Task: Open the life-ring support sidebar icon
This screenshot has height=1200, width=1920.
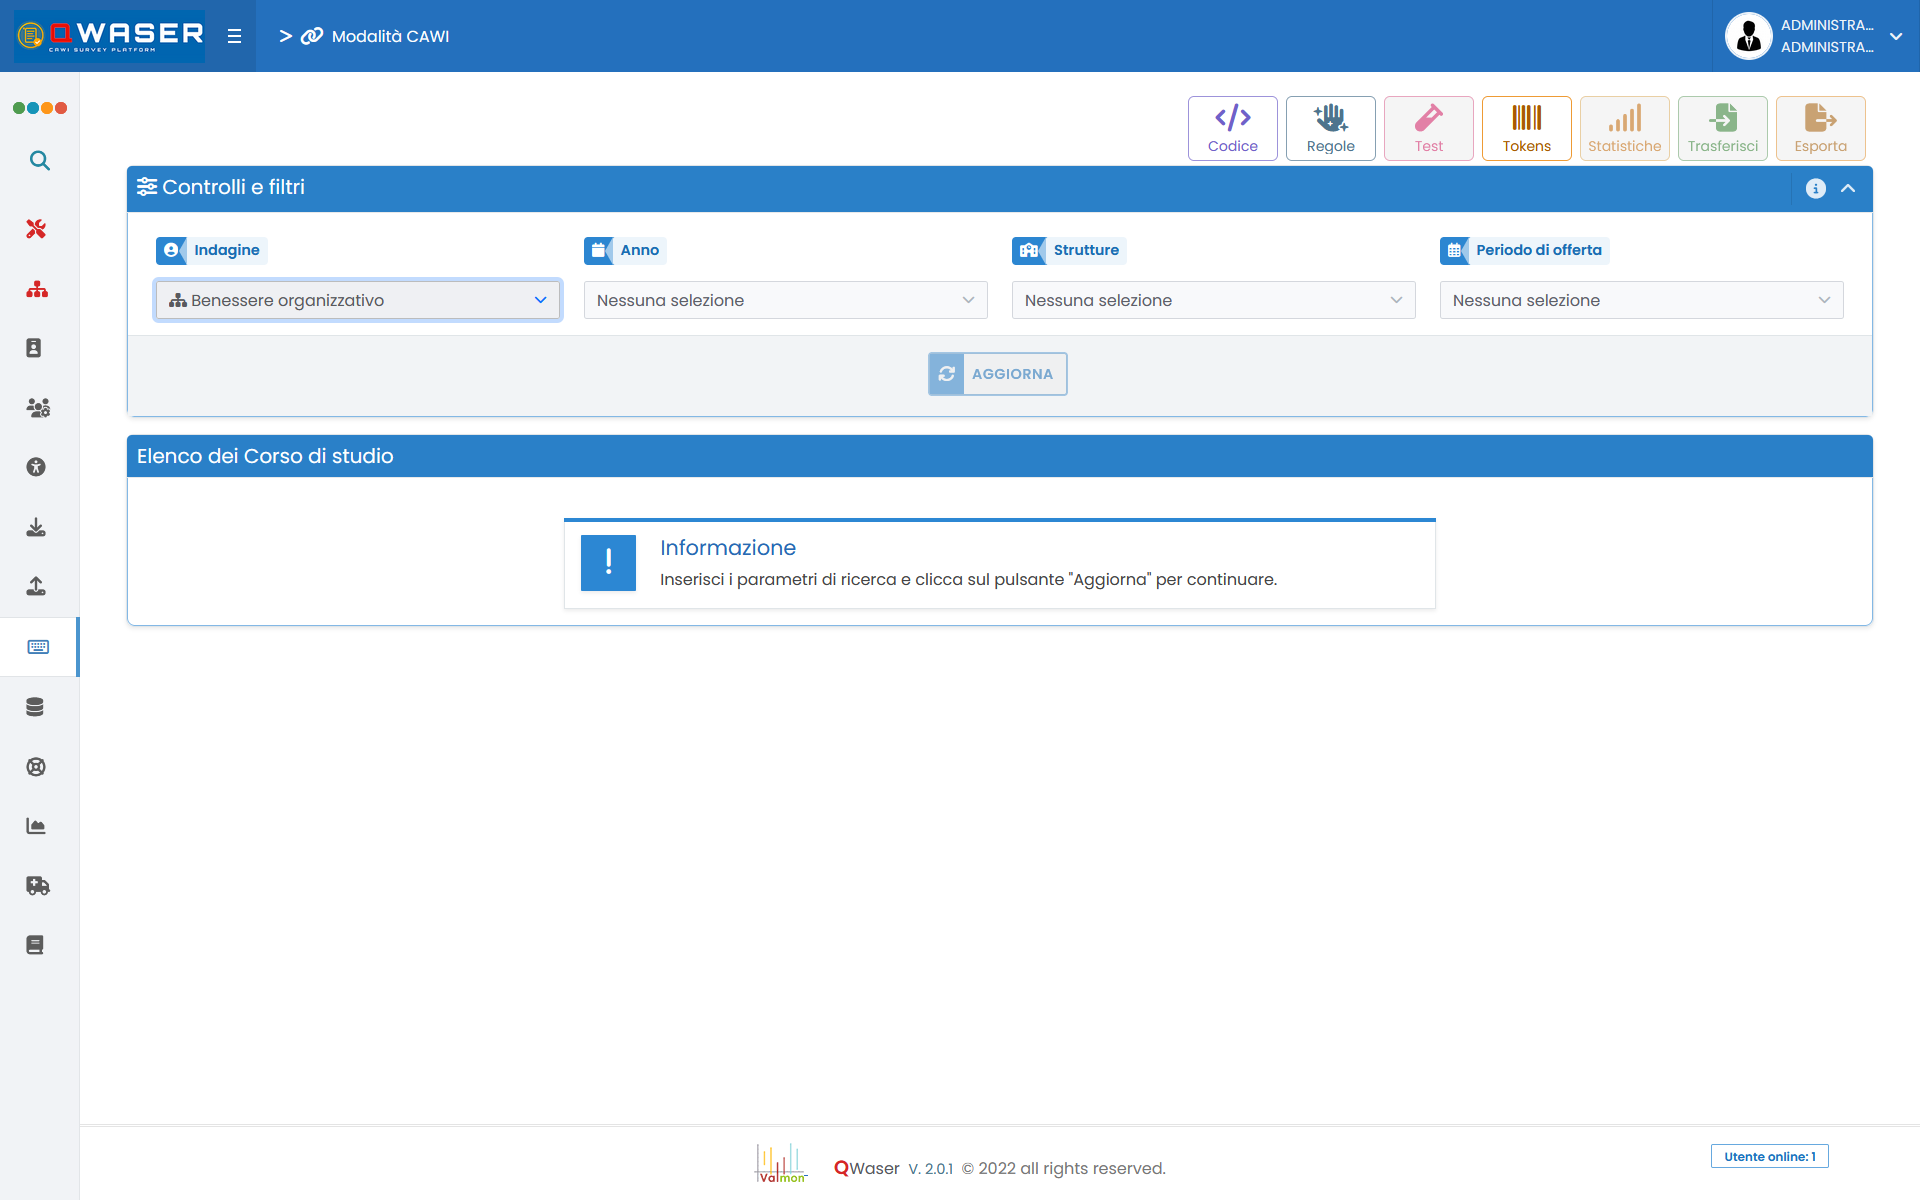Action: coord(36,767)
